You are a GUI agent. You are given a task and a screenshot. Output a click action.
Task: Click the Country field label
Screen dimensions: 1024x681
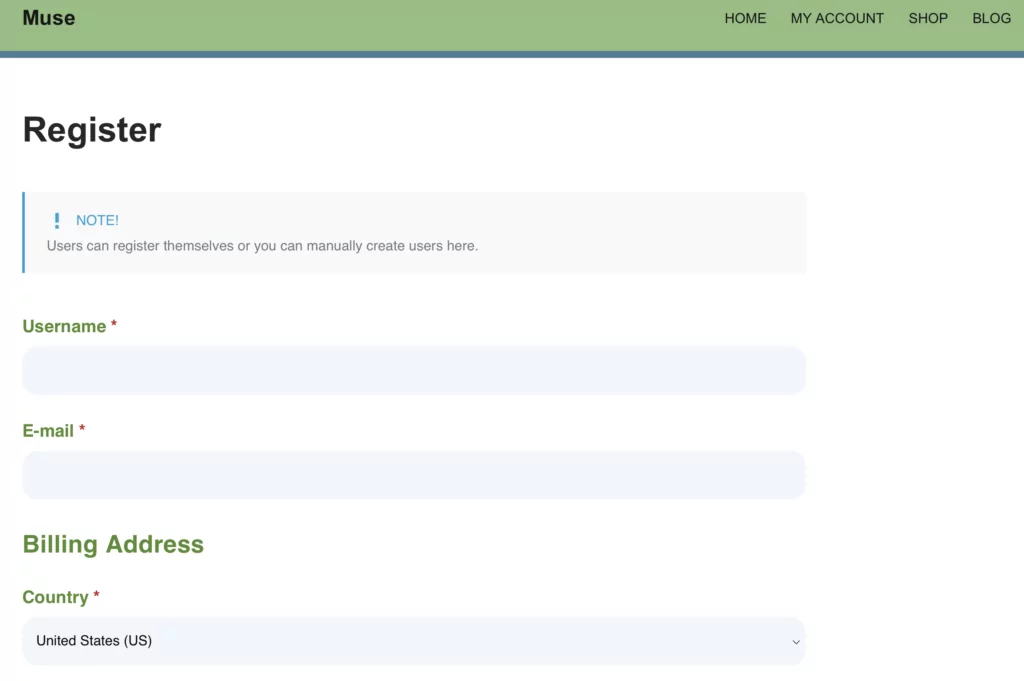click(56, 597)
